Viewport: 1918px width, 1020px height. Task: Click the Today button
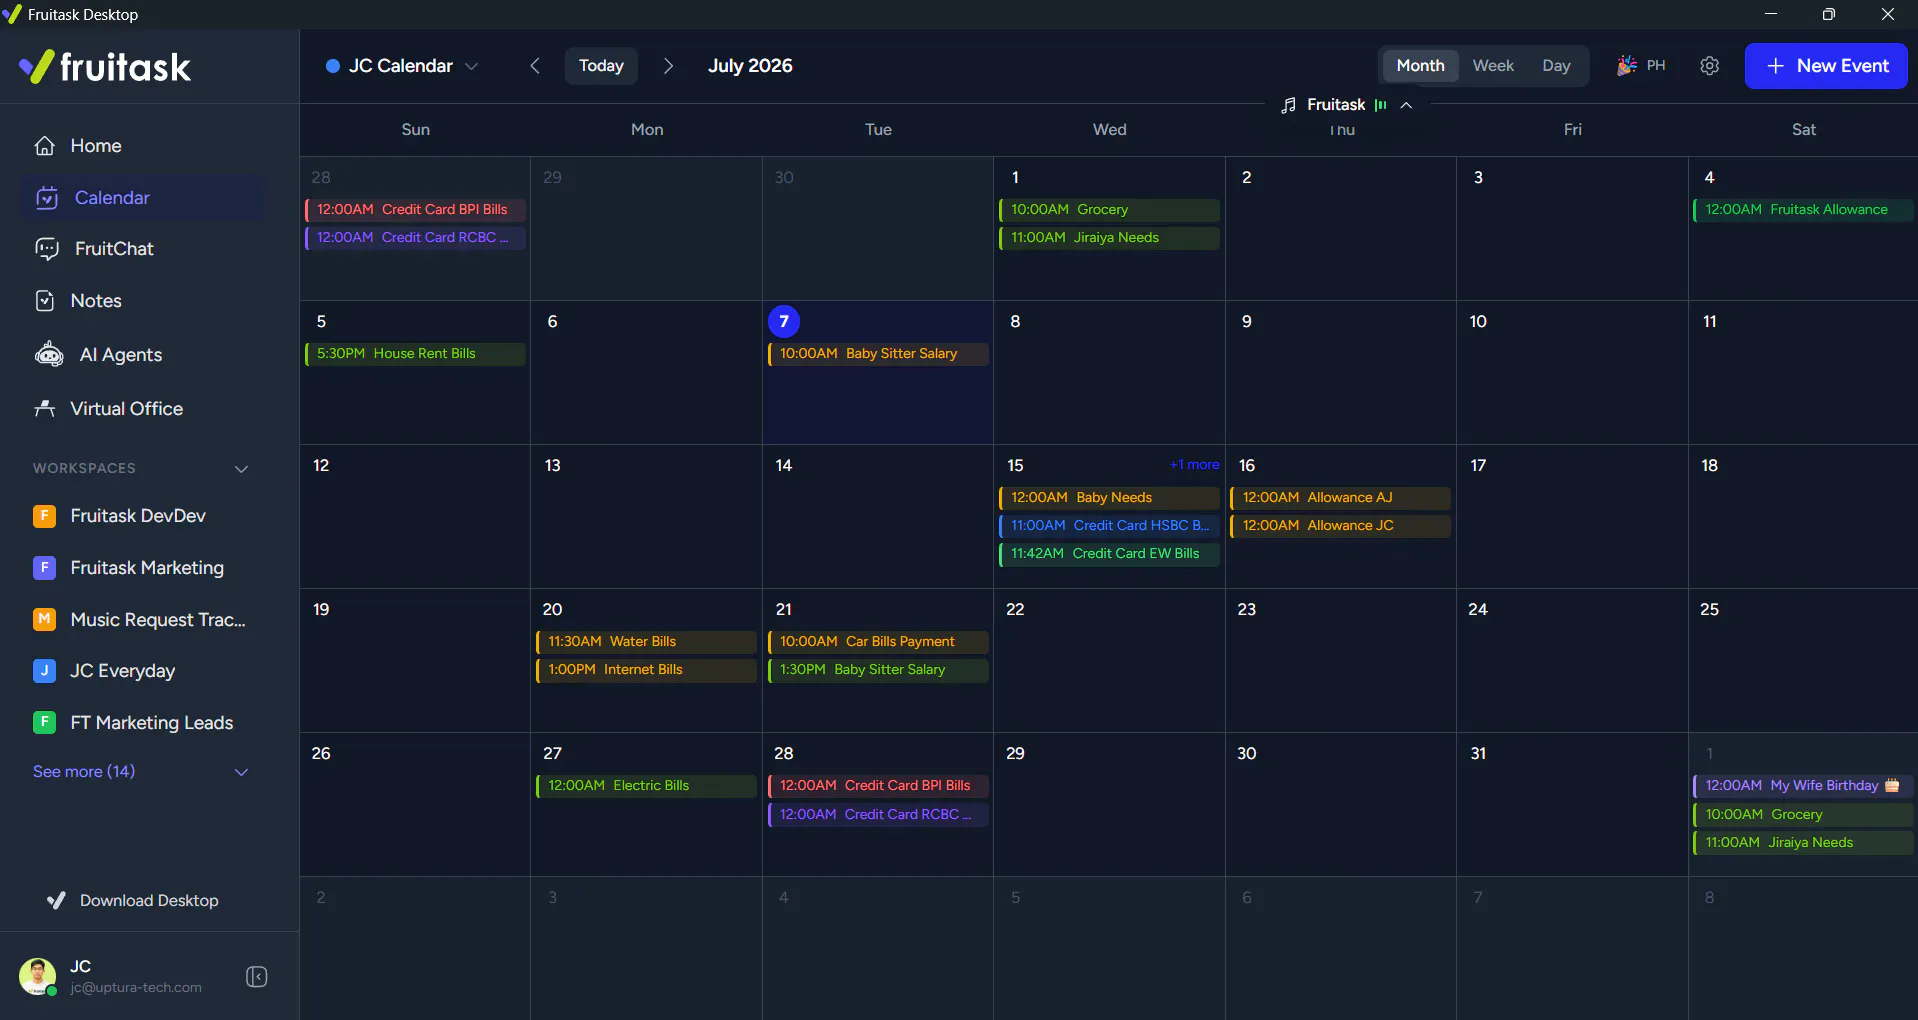(x=601, y=66)
